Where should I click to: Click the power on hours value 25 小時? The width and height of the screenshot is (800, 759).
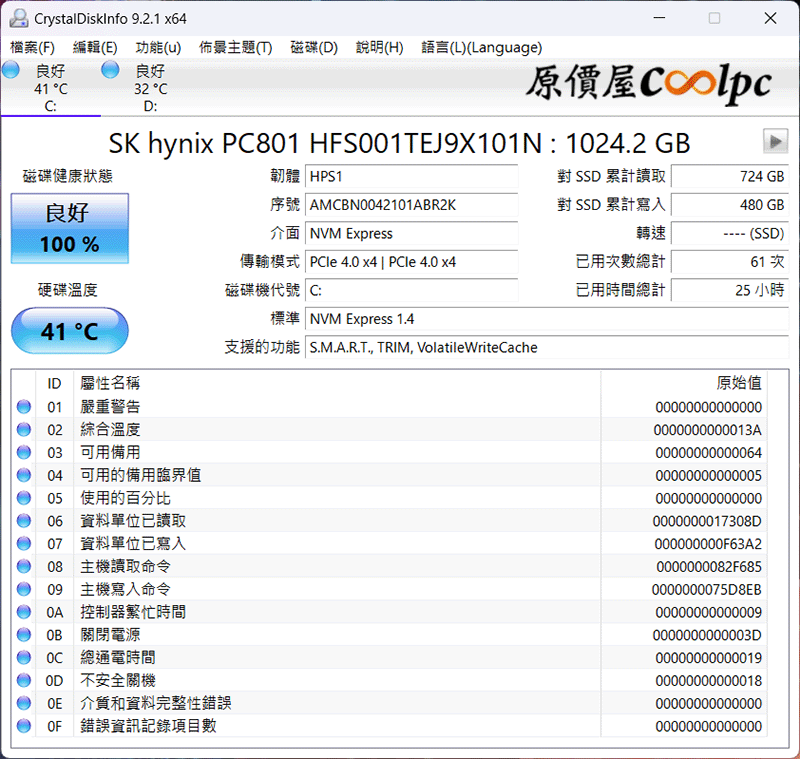coord(730,291)
